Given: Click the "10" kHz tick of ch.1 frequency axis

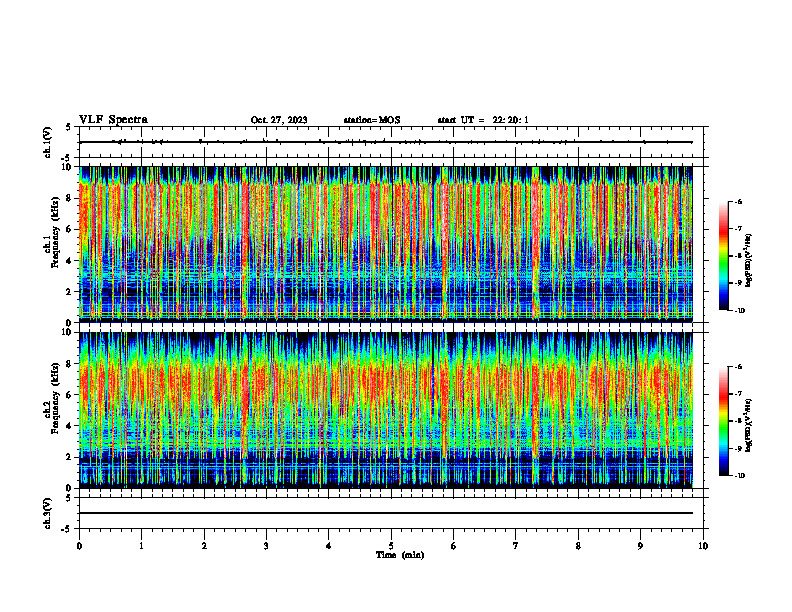Looking at the screenshot, I should 68,167.
